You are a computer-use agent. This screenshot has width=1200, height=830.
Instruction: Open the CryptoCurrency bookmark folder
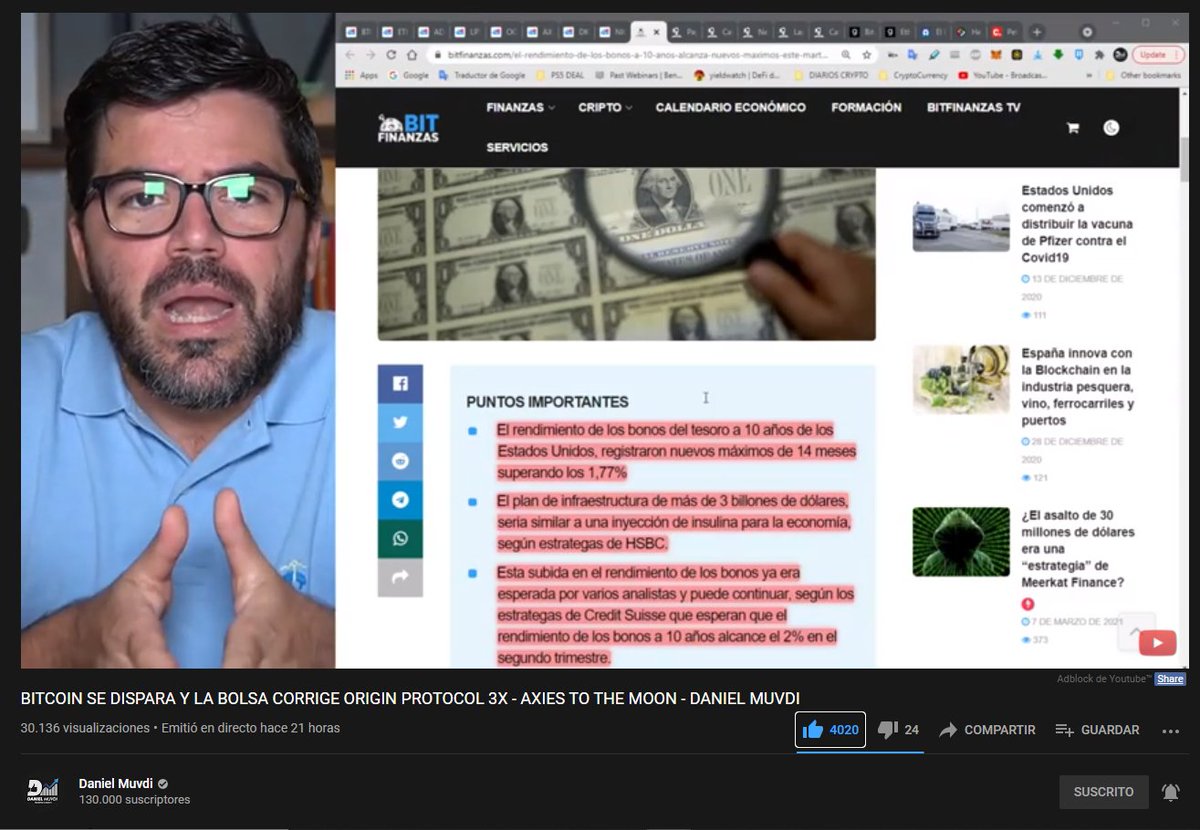click(x=914, y=75)
